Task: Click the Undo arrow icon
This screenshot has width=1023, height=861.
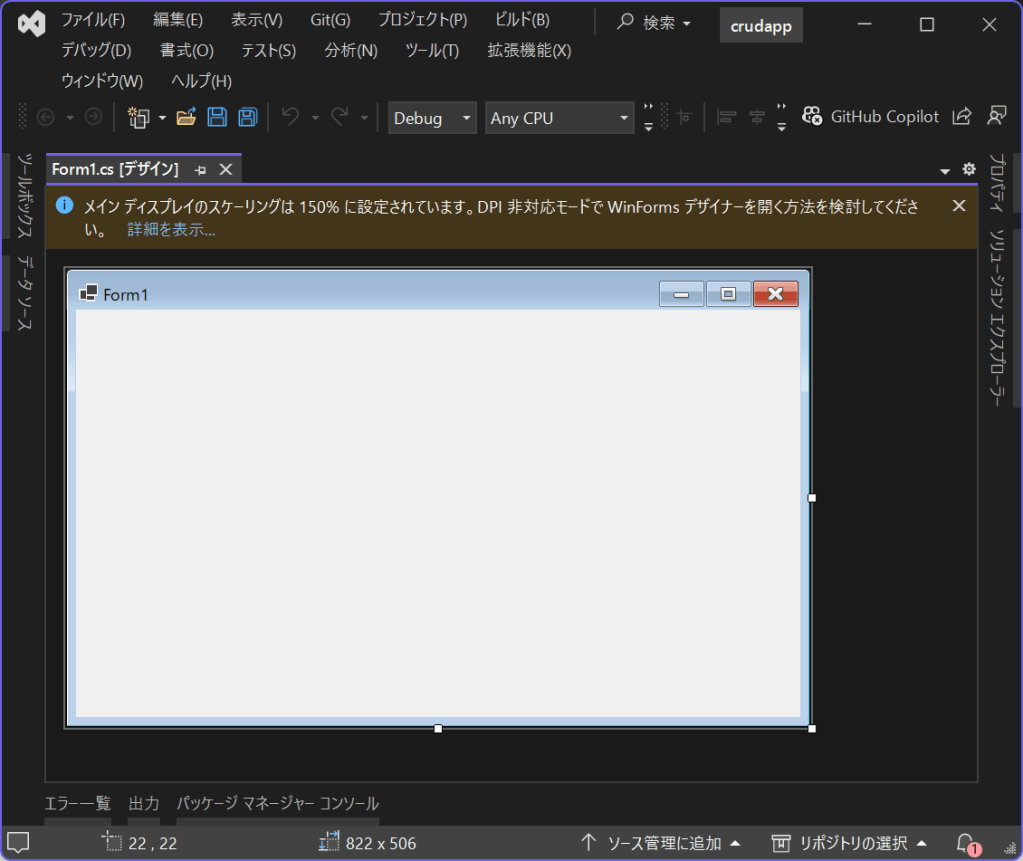Action: (291, 117)
